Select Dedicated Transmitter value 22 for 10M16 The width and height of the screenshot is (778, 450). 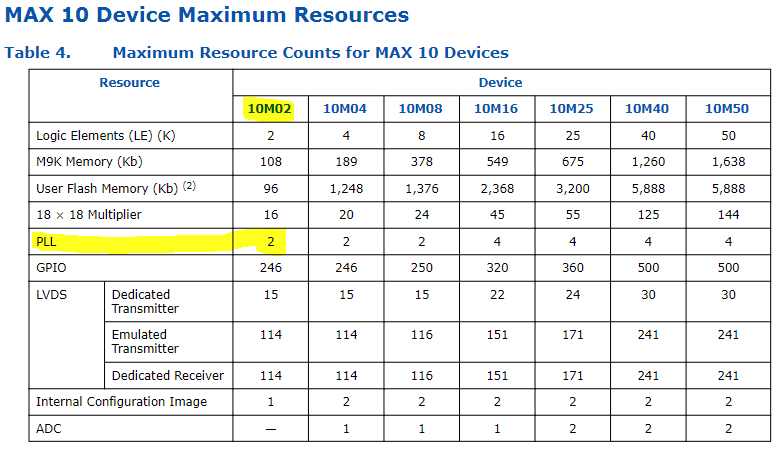[x=497, y=295]
